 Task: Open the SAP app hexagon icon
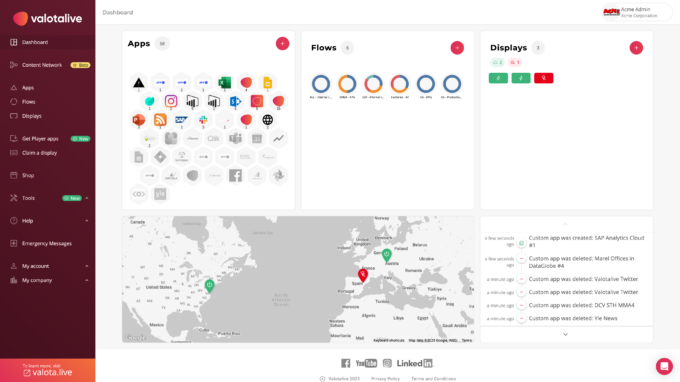(x=182, y=120)
